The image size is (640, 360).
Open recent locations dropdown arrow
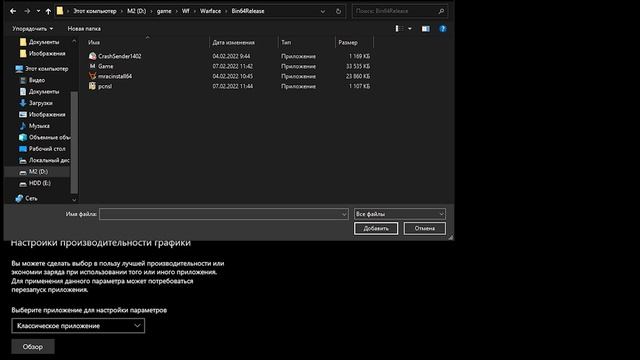38,11
